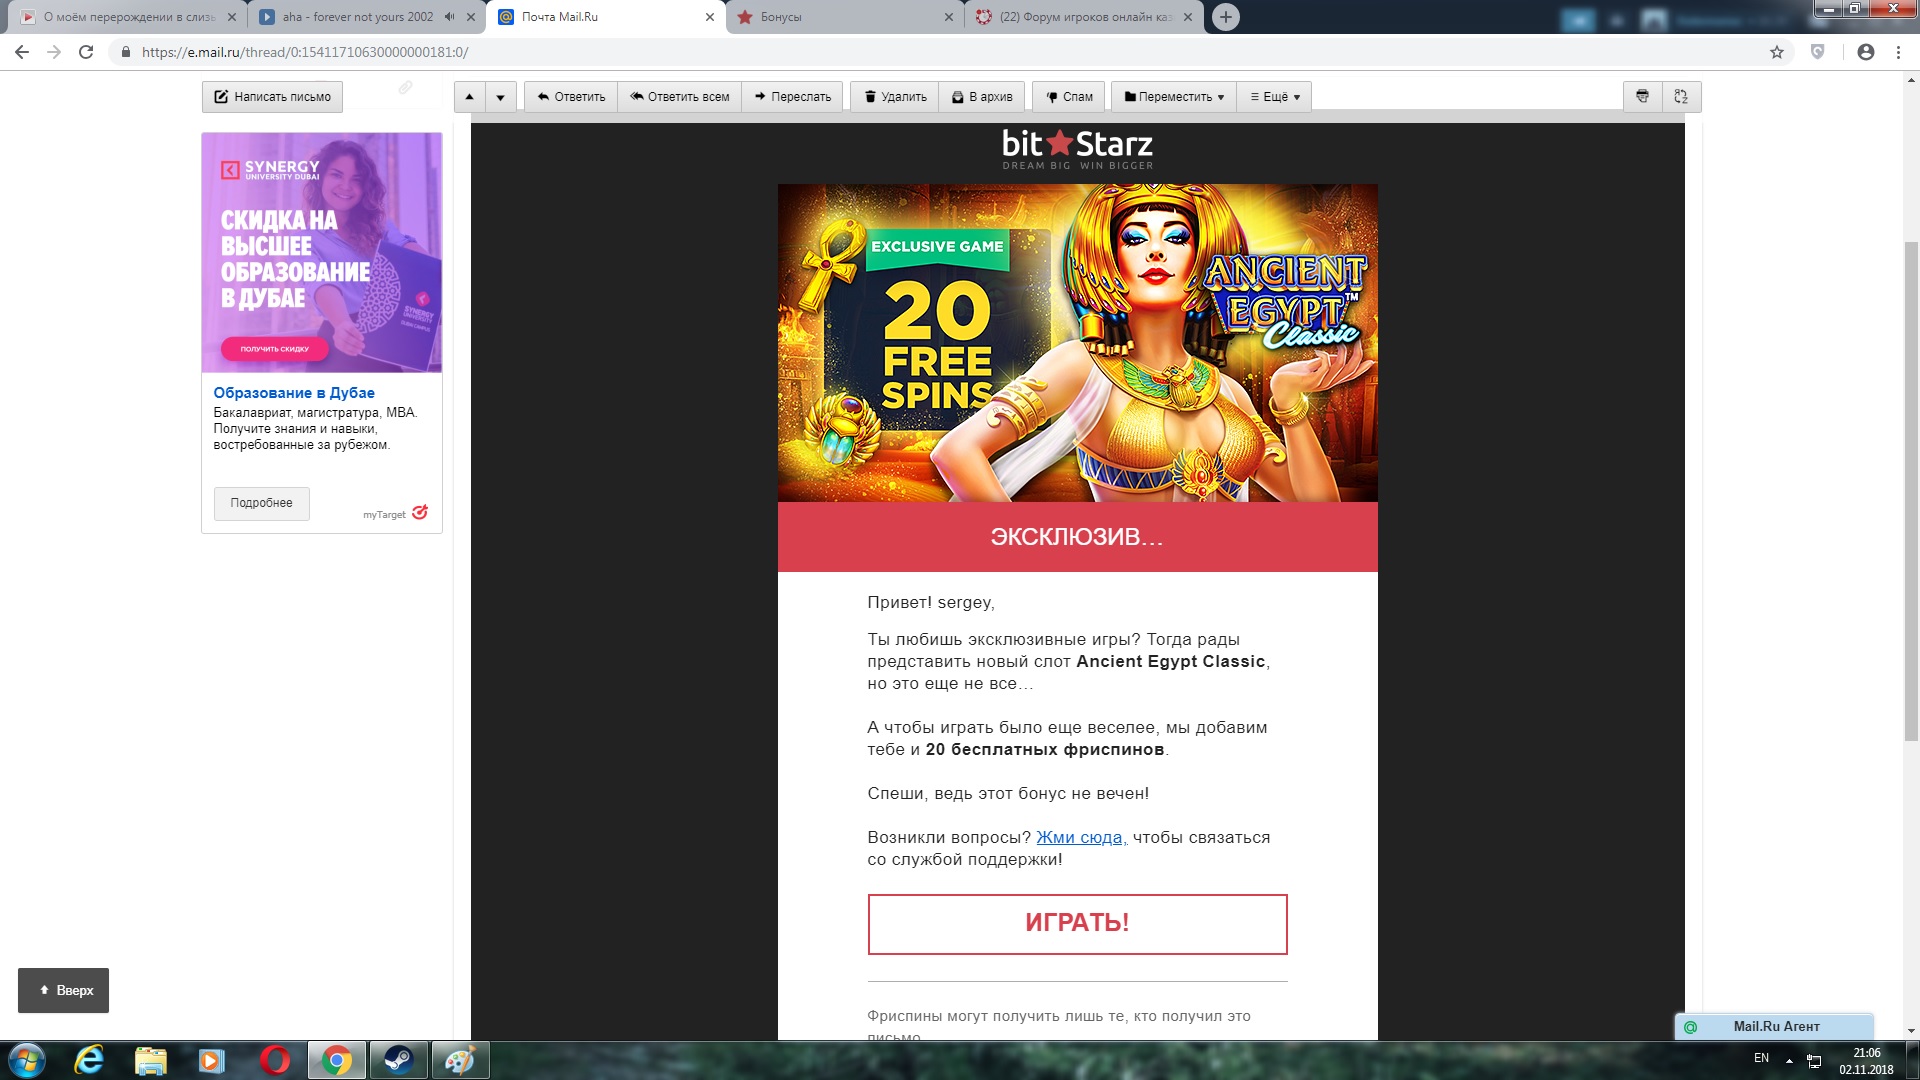Click the print icon in the mail toolbar

coord(1642,97)
